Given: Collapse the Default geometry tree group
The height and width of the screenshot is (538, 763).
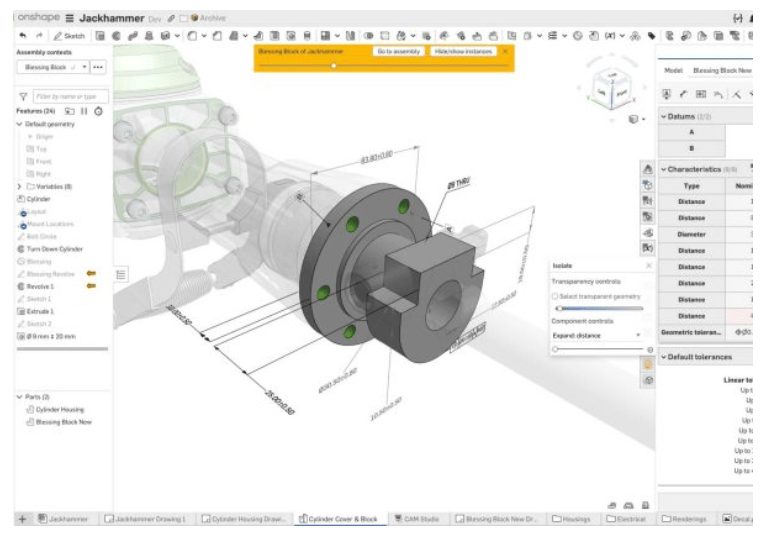Looking at the screenshot, I should tap(19, 124).
